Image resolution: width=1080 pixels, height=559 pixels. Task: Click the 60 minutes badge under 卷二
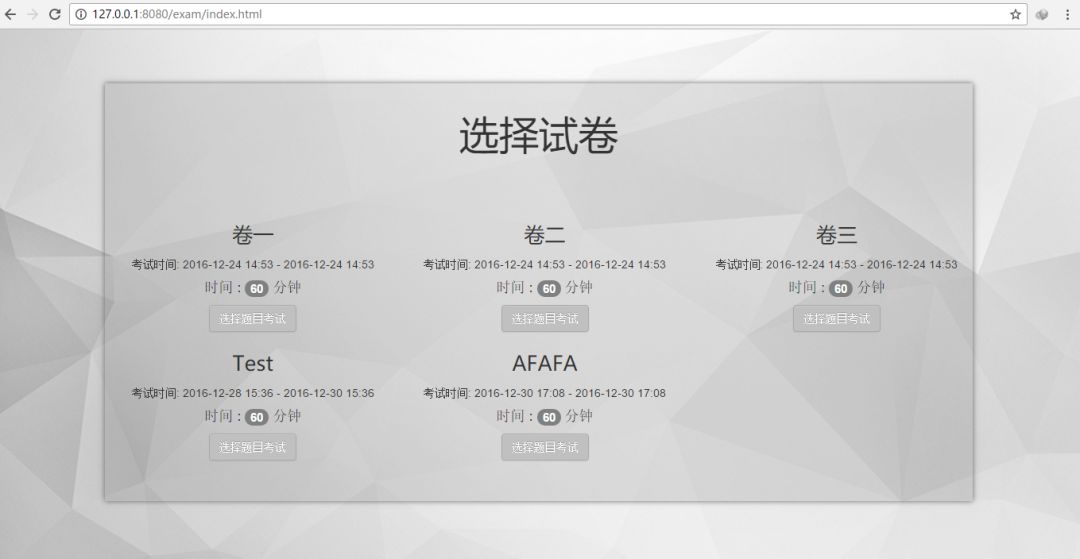point(548,288)
